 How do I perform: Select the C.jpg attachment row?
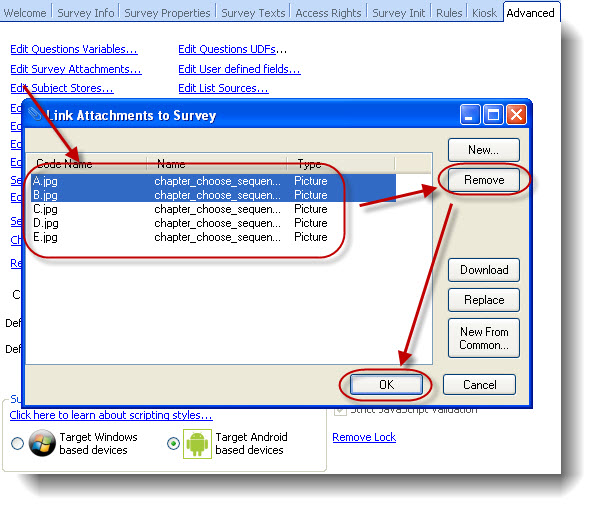(213, 209)
